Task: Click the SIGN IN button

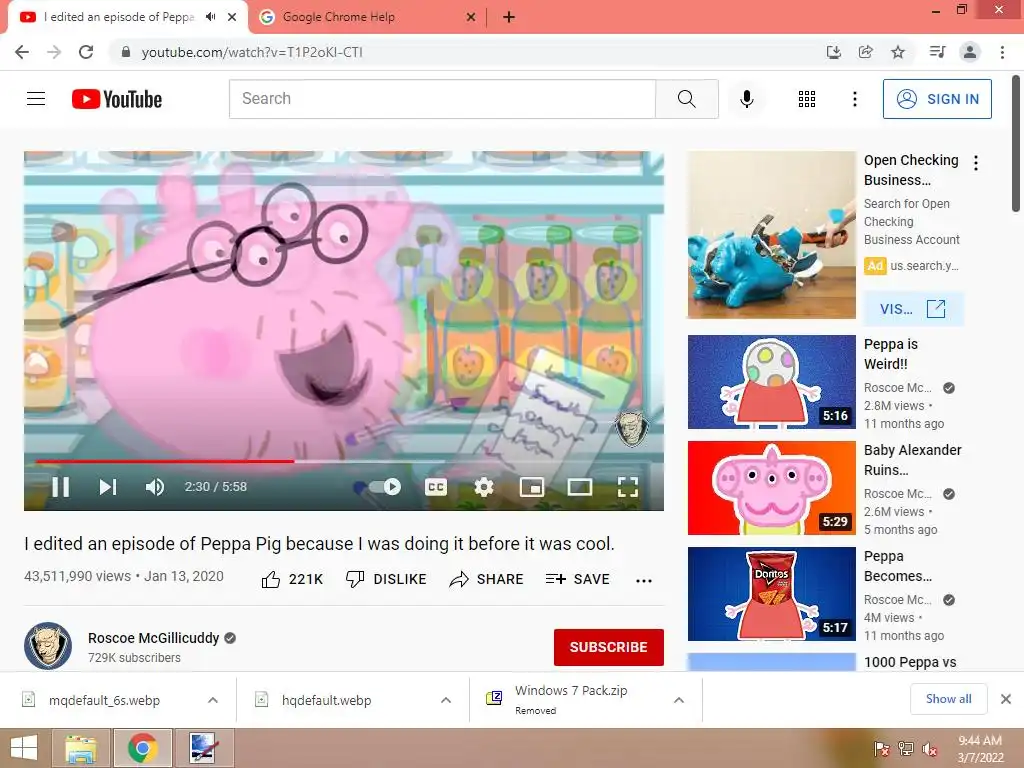Action: pyautogui.click(x=937, y=99)
